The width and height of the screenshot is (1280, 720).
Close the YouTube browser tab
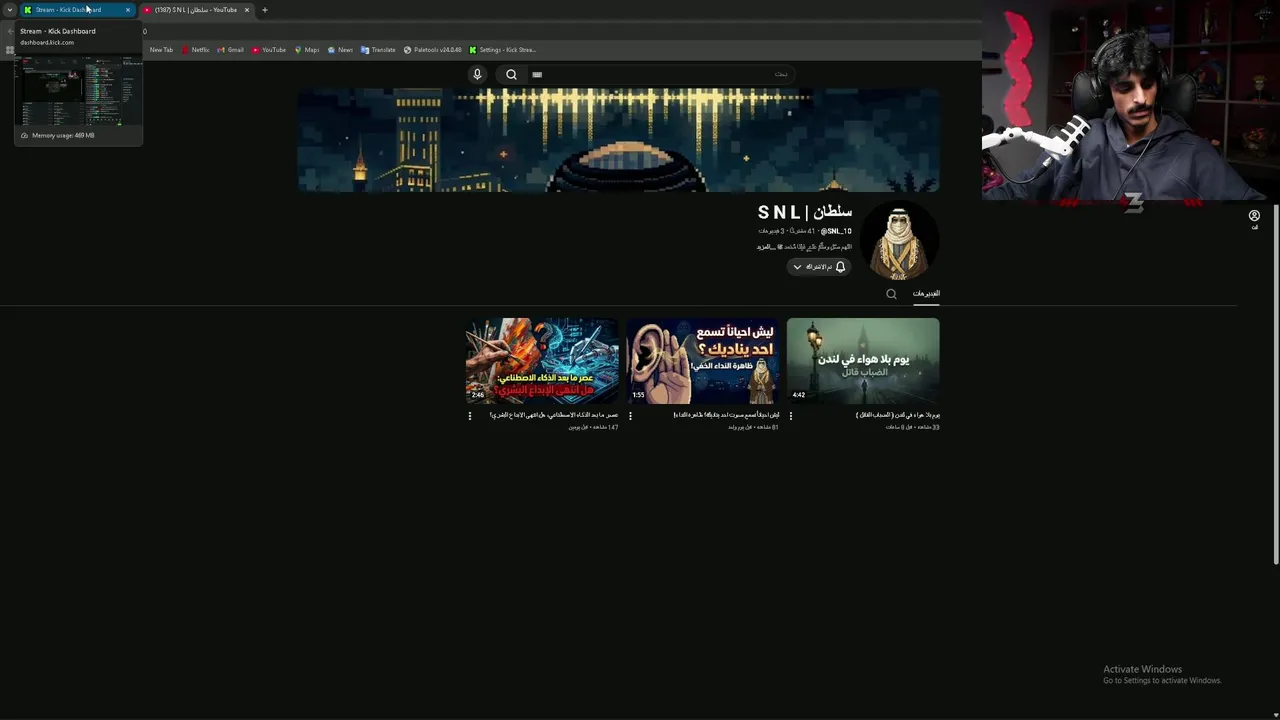247,10
